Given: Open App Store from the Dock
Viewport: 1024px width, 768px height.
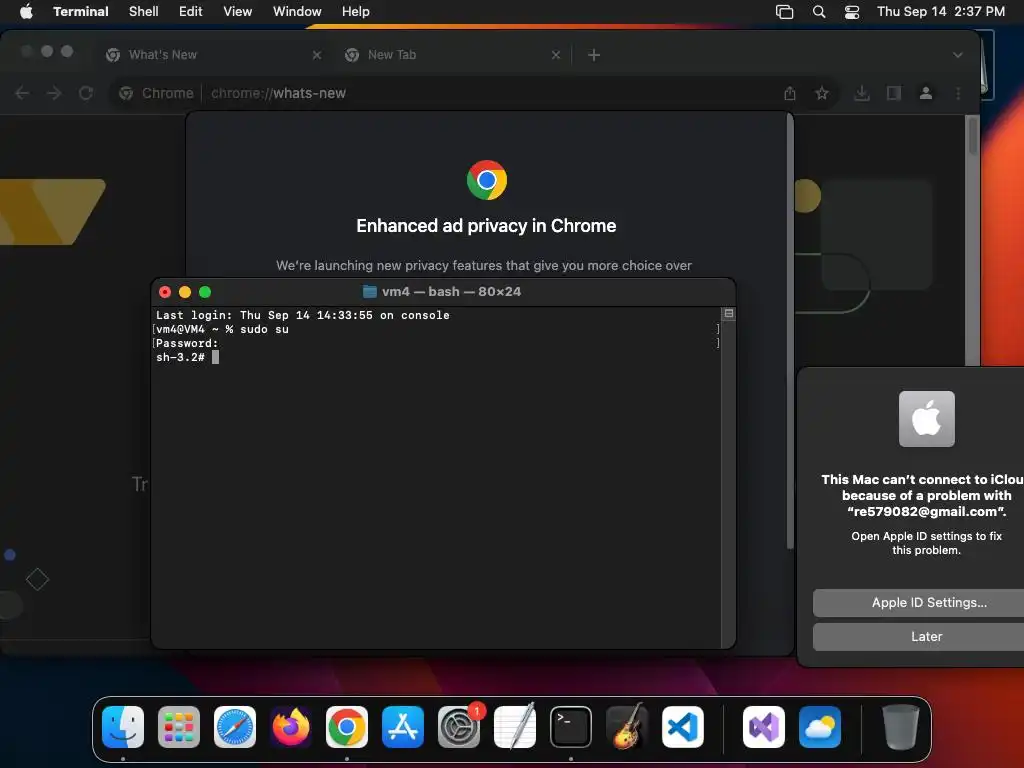Looking at the screenshot, I should coord(403,727).
